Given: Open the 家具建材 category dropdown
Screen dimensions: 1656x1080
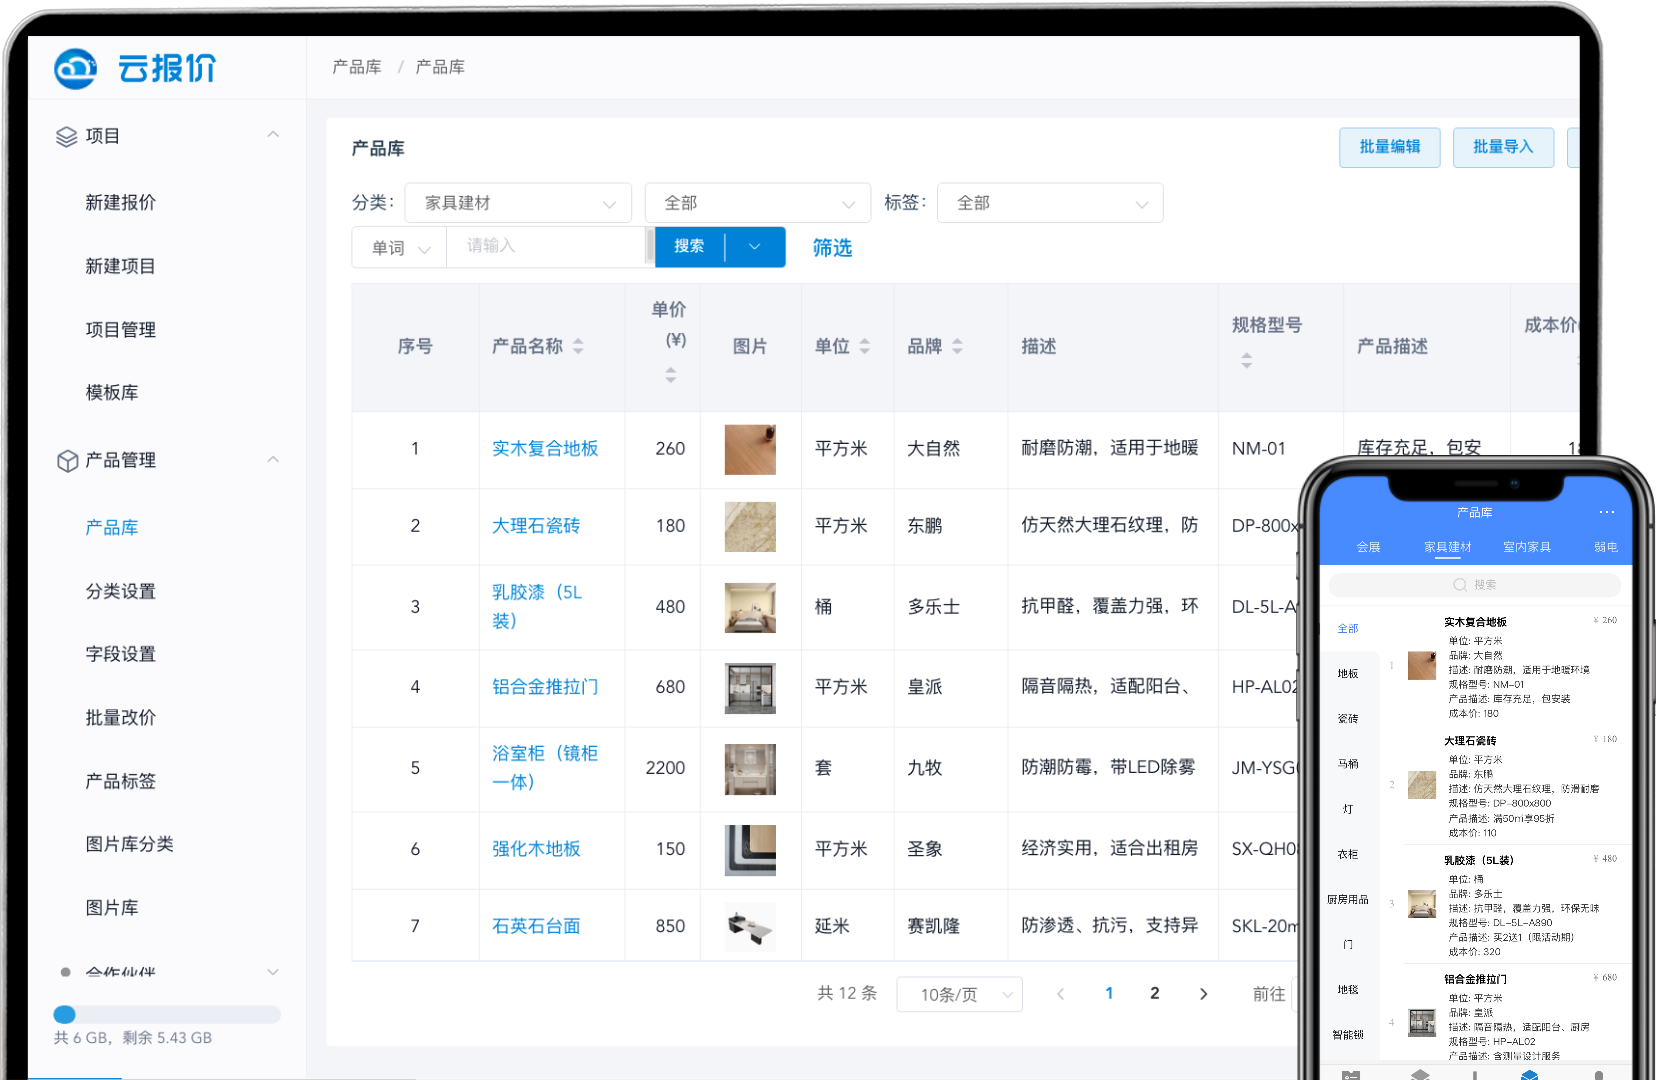Looking at the screenshot, I should click(x=518, y=203).
